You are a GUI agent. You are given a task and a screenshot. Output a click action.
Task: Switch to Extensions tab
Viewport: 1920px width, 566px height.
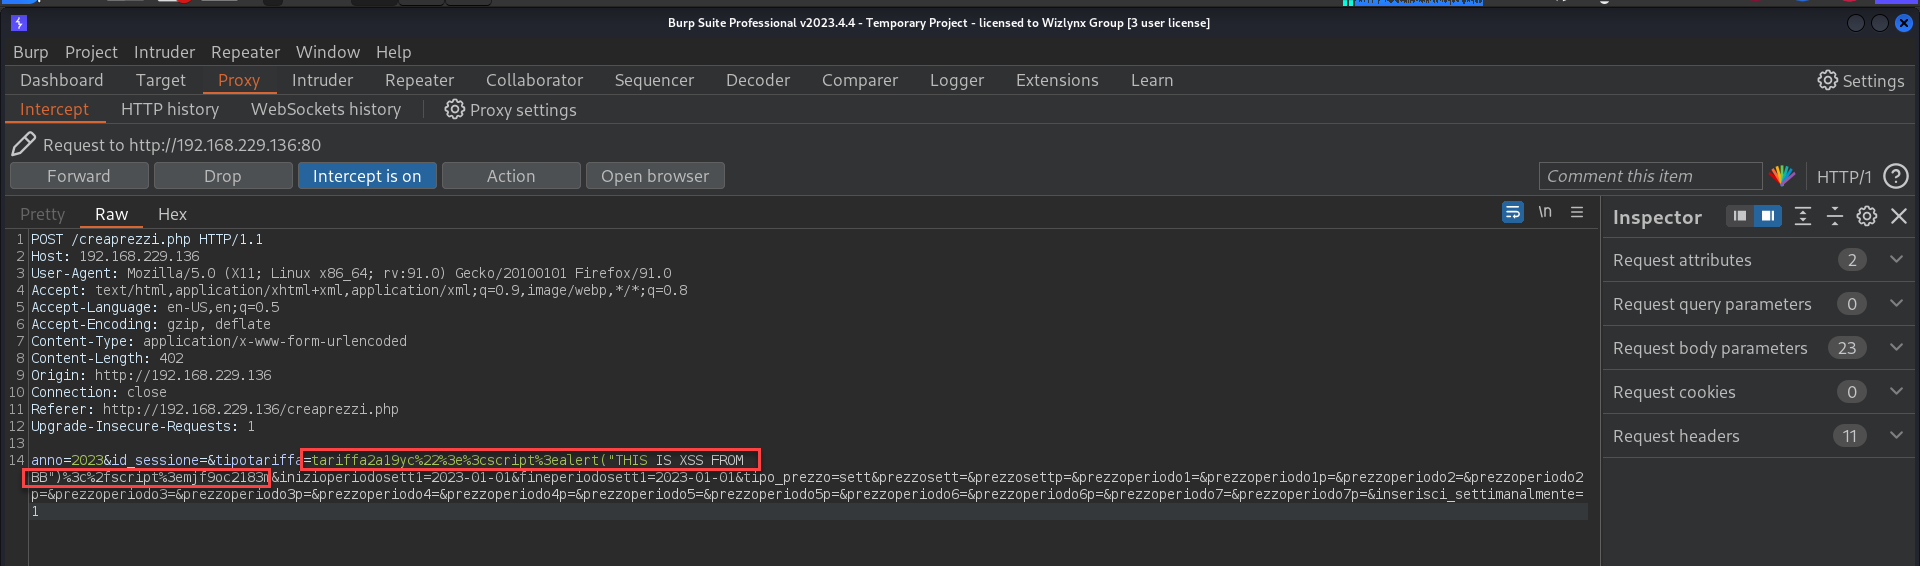tap(1057, 80)
